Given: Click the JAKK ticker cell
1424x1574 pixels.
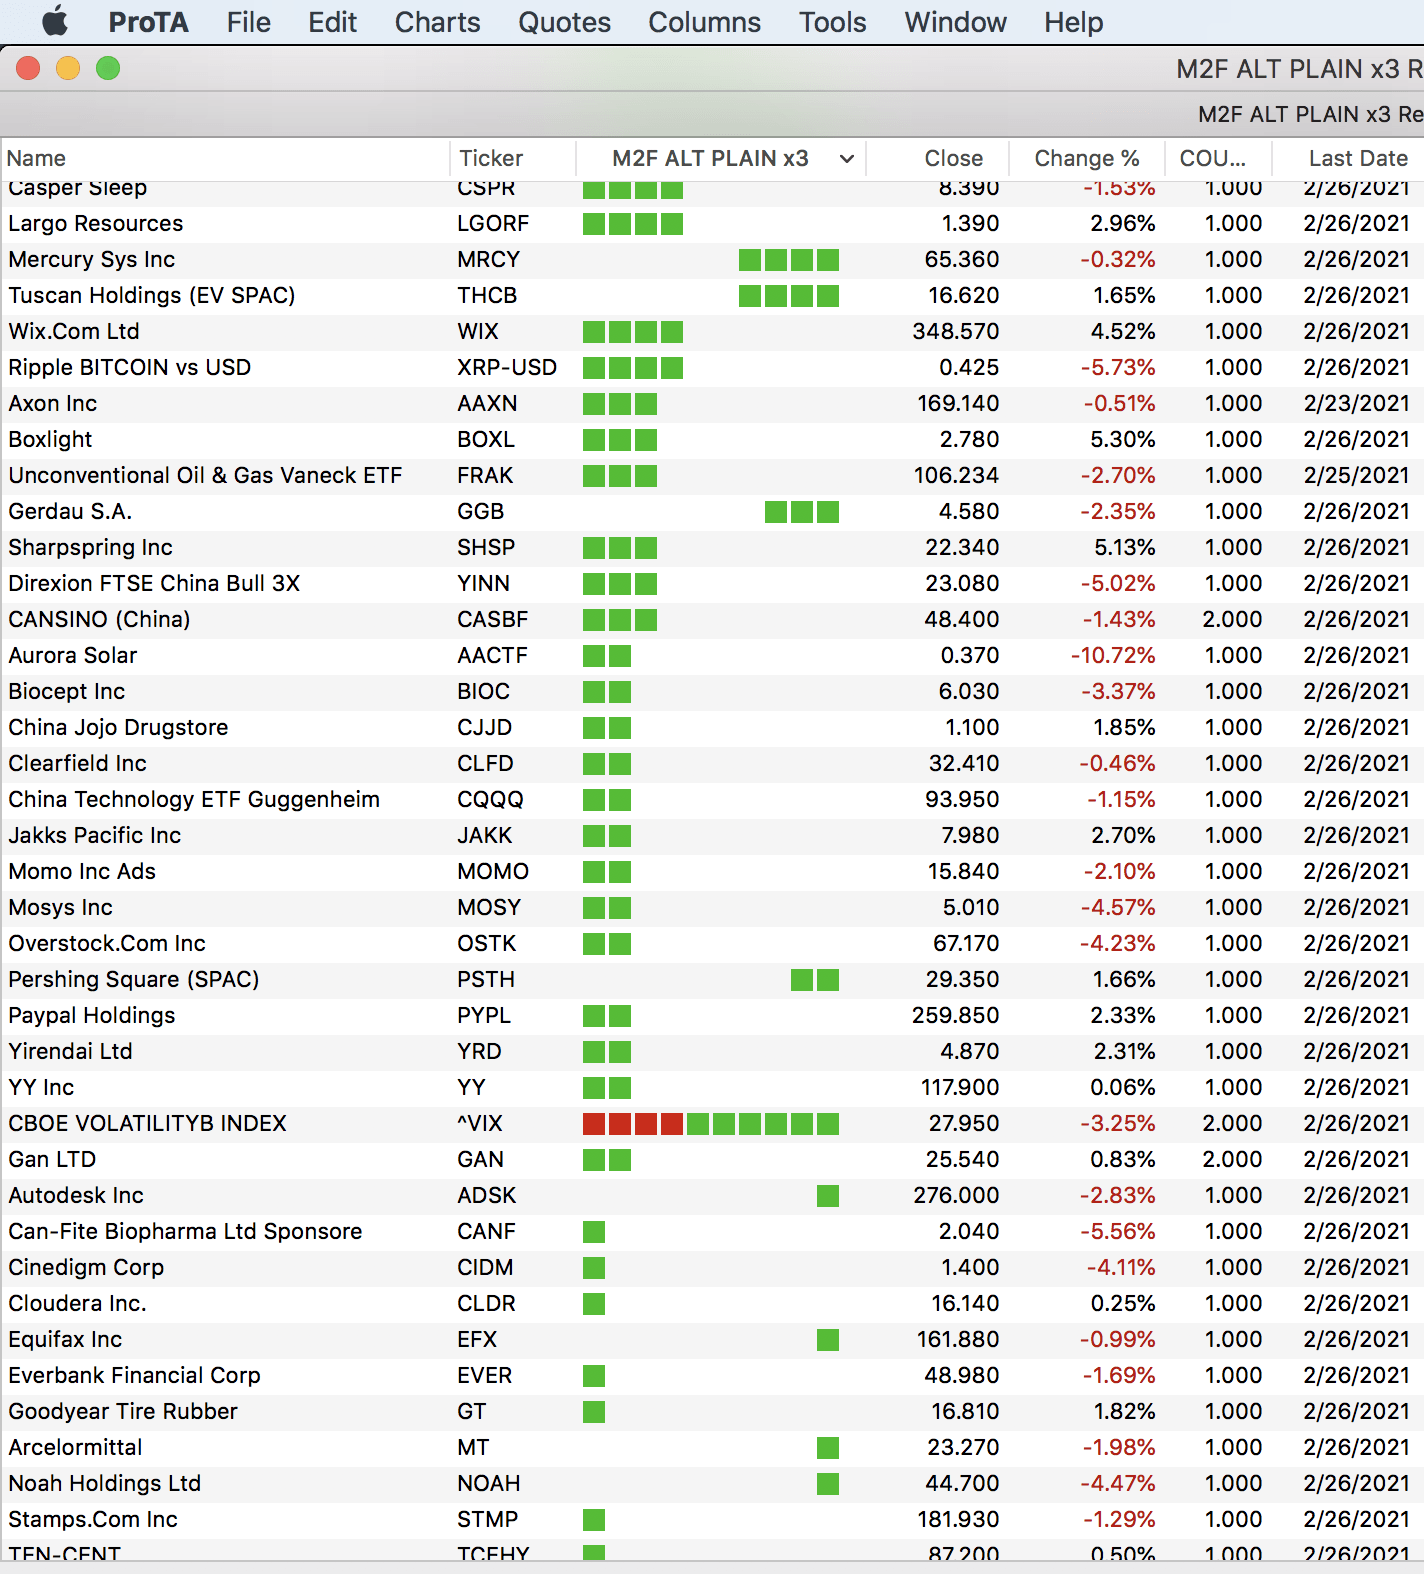Looking at the screenshot, I should coord(484,835).
